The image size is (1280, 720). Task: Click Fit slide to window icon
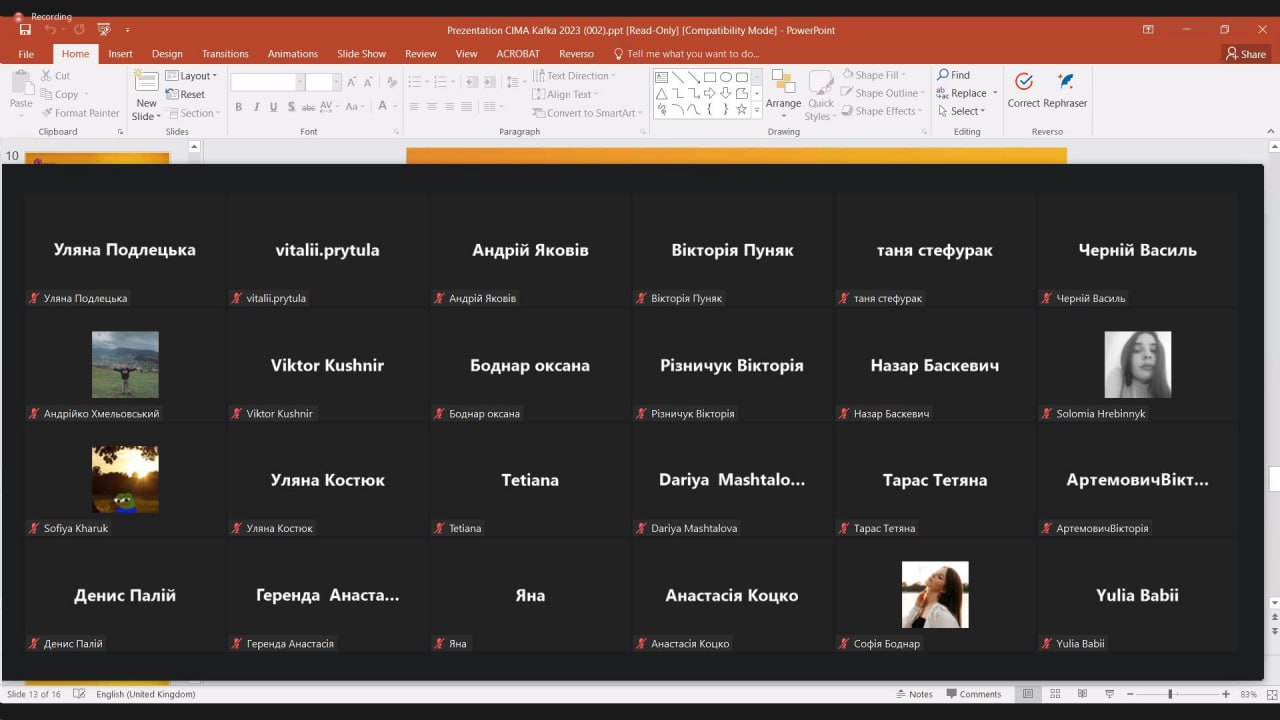[x=1270, y=694]
